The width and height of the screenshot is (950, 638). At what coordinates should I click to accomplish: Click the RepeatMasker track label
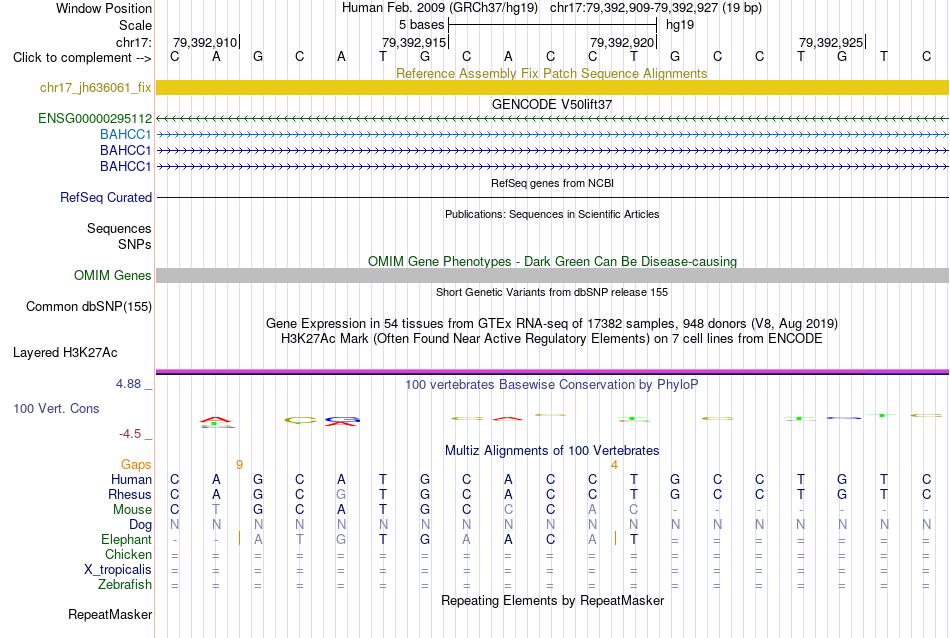[x=110, y=614]
